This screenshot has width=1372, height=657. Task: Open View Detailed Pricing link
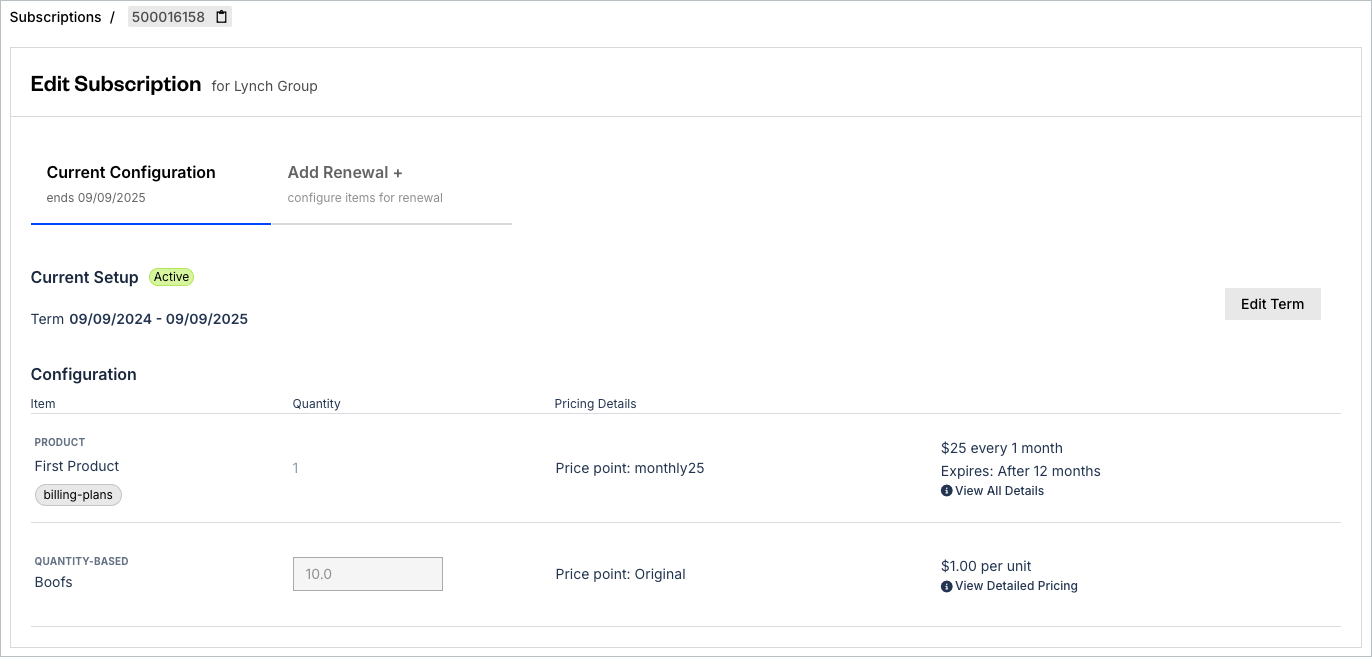tap(1016, 586)
